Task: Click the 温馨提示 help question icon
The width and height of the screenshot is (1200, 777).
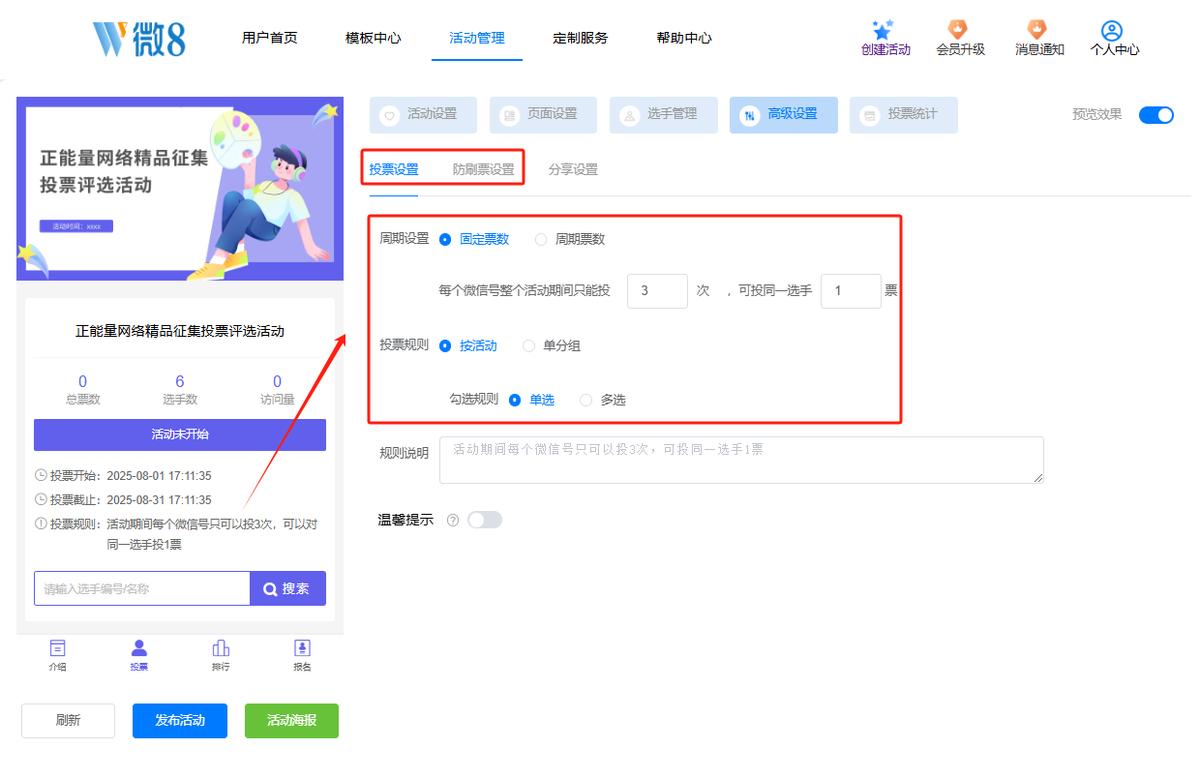Action: (453, 520)
